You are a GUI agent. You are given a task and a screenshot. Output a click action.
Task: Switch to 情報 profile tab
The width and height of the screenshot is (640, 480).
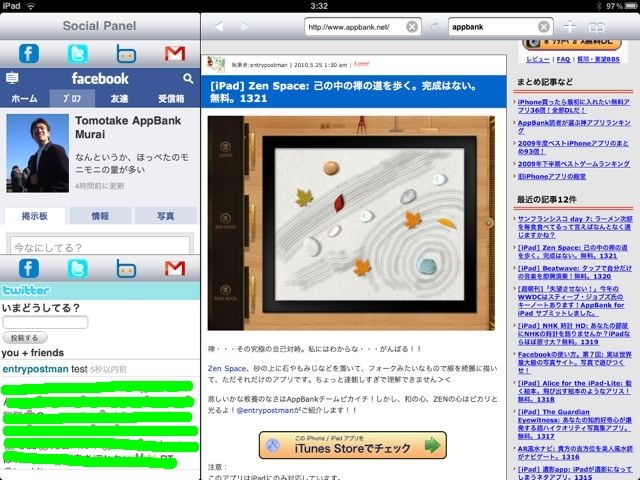click(100, 216)
